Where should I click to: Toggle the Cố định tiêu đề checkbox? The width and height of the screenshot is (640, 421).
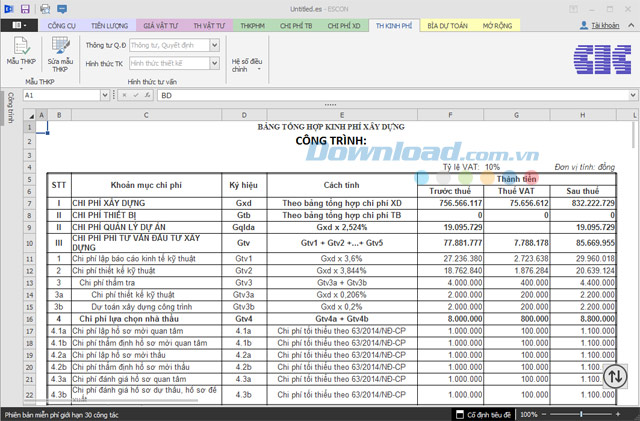(x=459, y=413)
